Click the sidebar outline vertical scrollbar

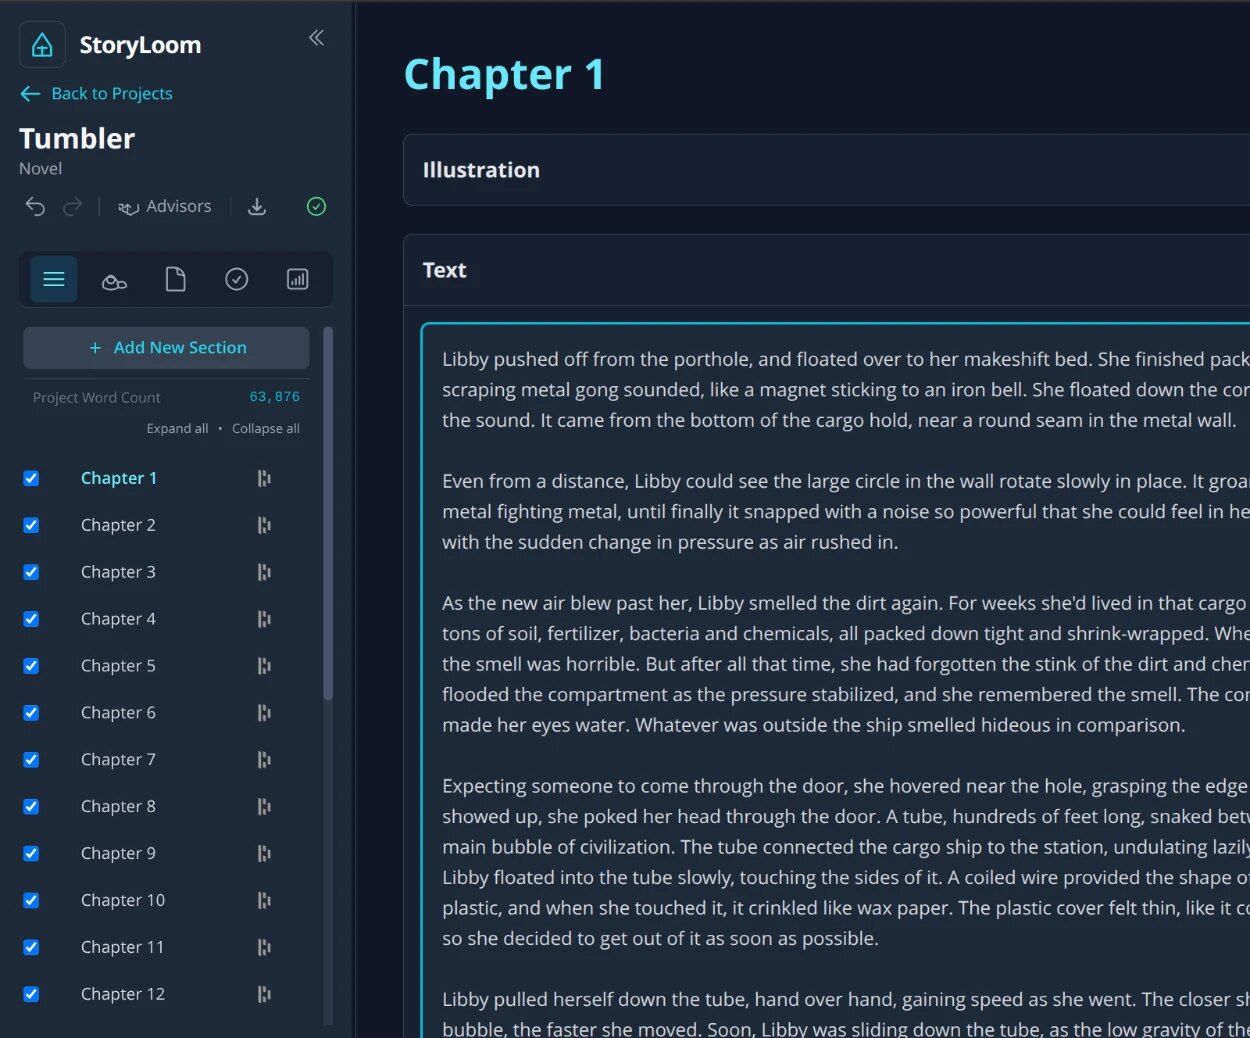pyautogui.click(x=328, y=514)
